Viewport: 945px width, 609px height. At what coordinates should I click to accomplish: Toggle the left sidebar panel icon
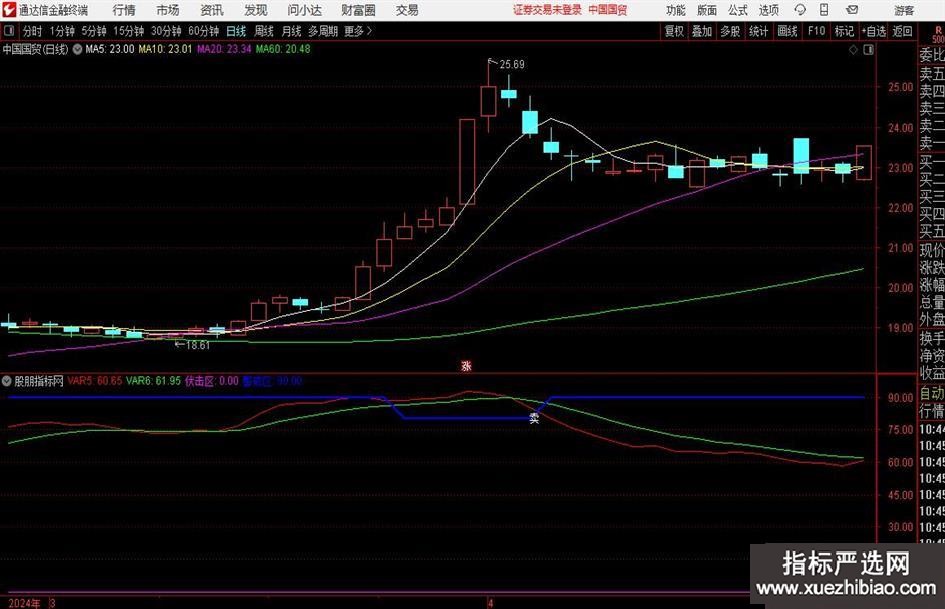pyautogui.click(x=9, y=31)
